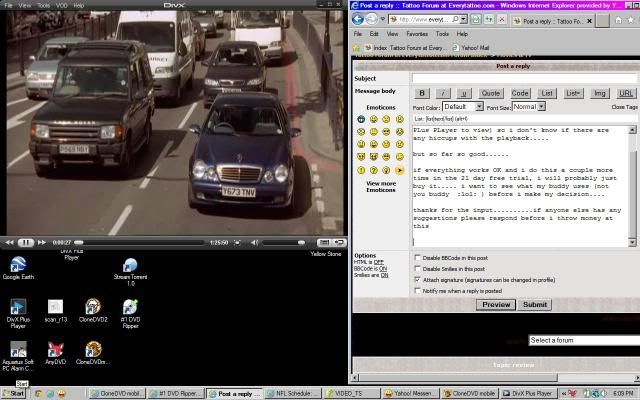Click the DivX seek bar handle
This screenshot has height=400, width=640.
79,242
